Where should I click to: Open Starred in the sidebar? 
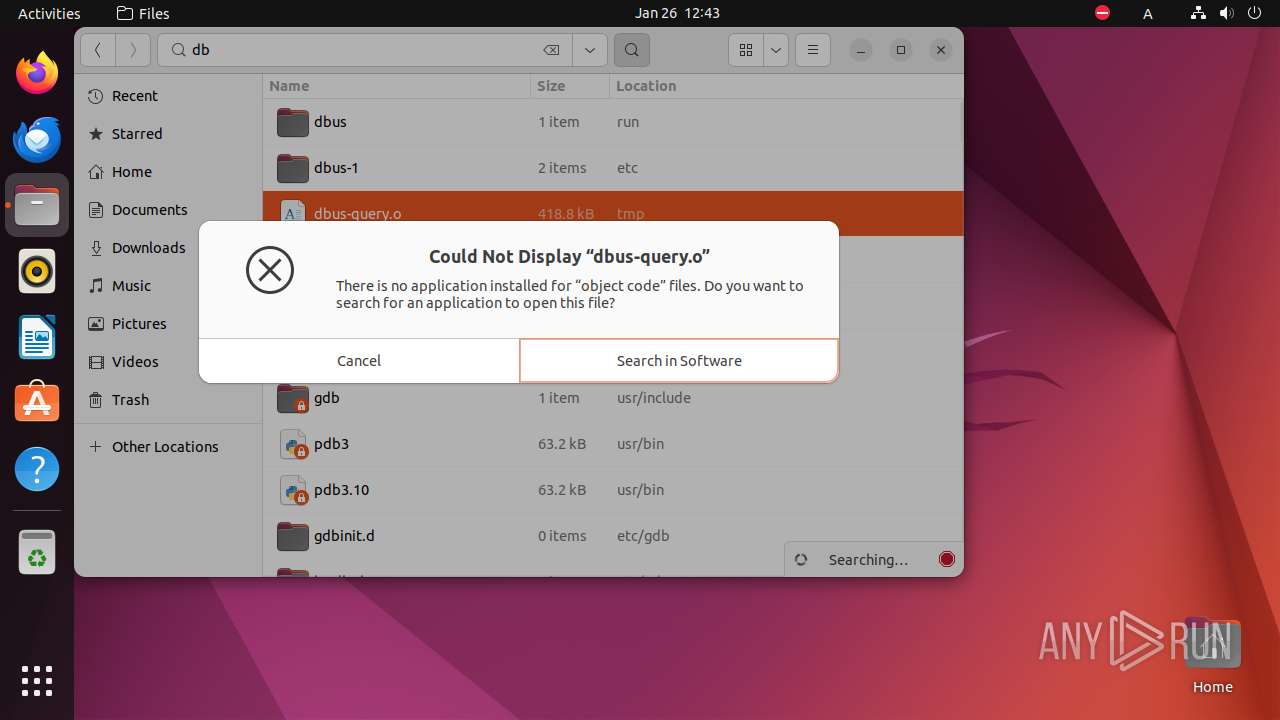(168, 134)
